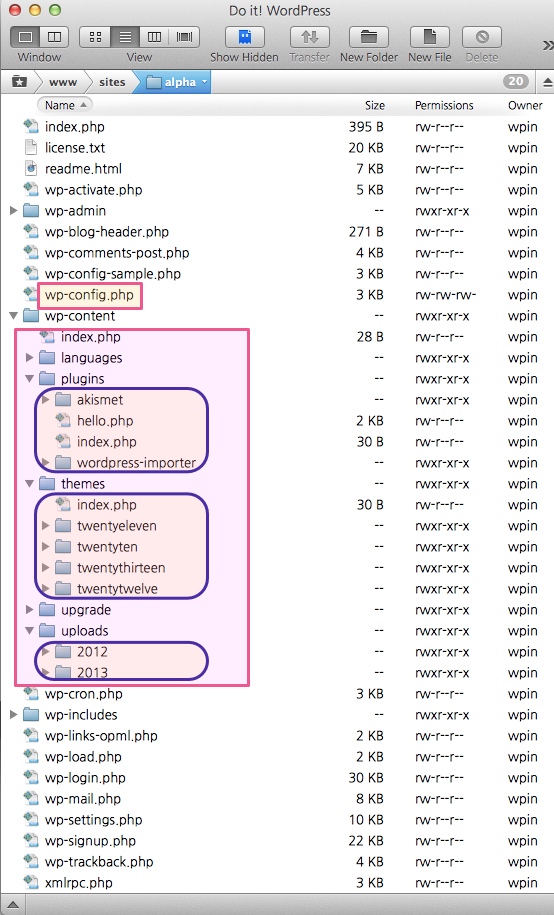Expand the upgrade folder
This screenshot has width=554, height=915.
(x=30, y=610)
